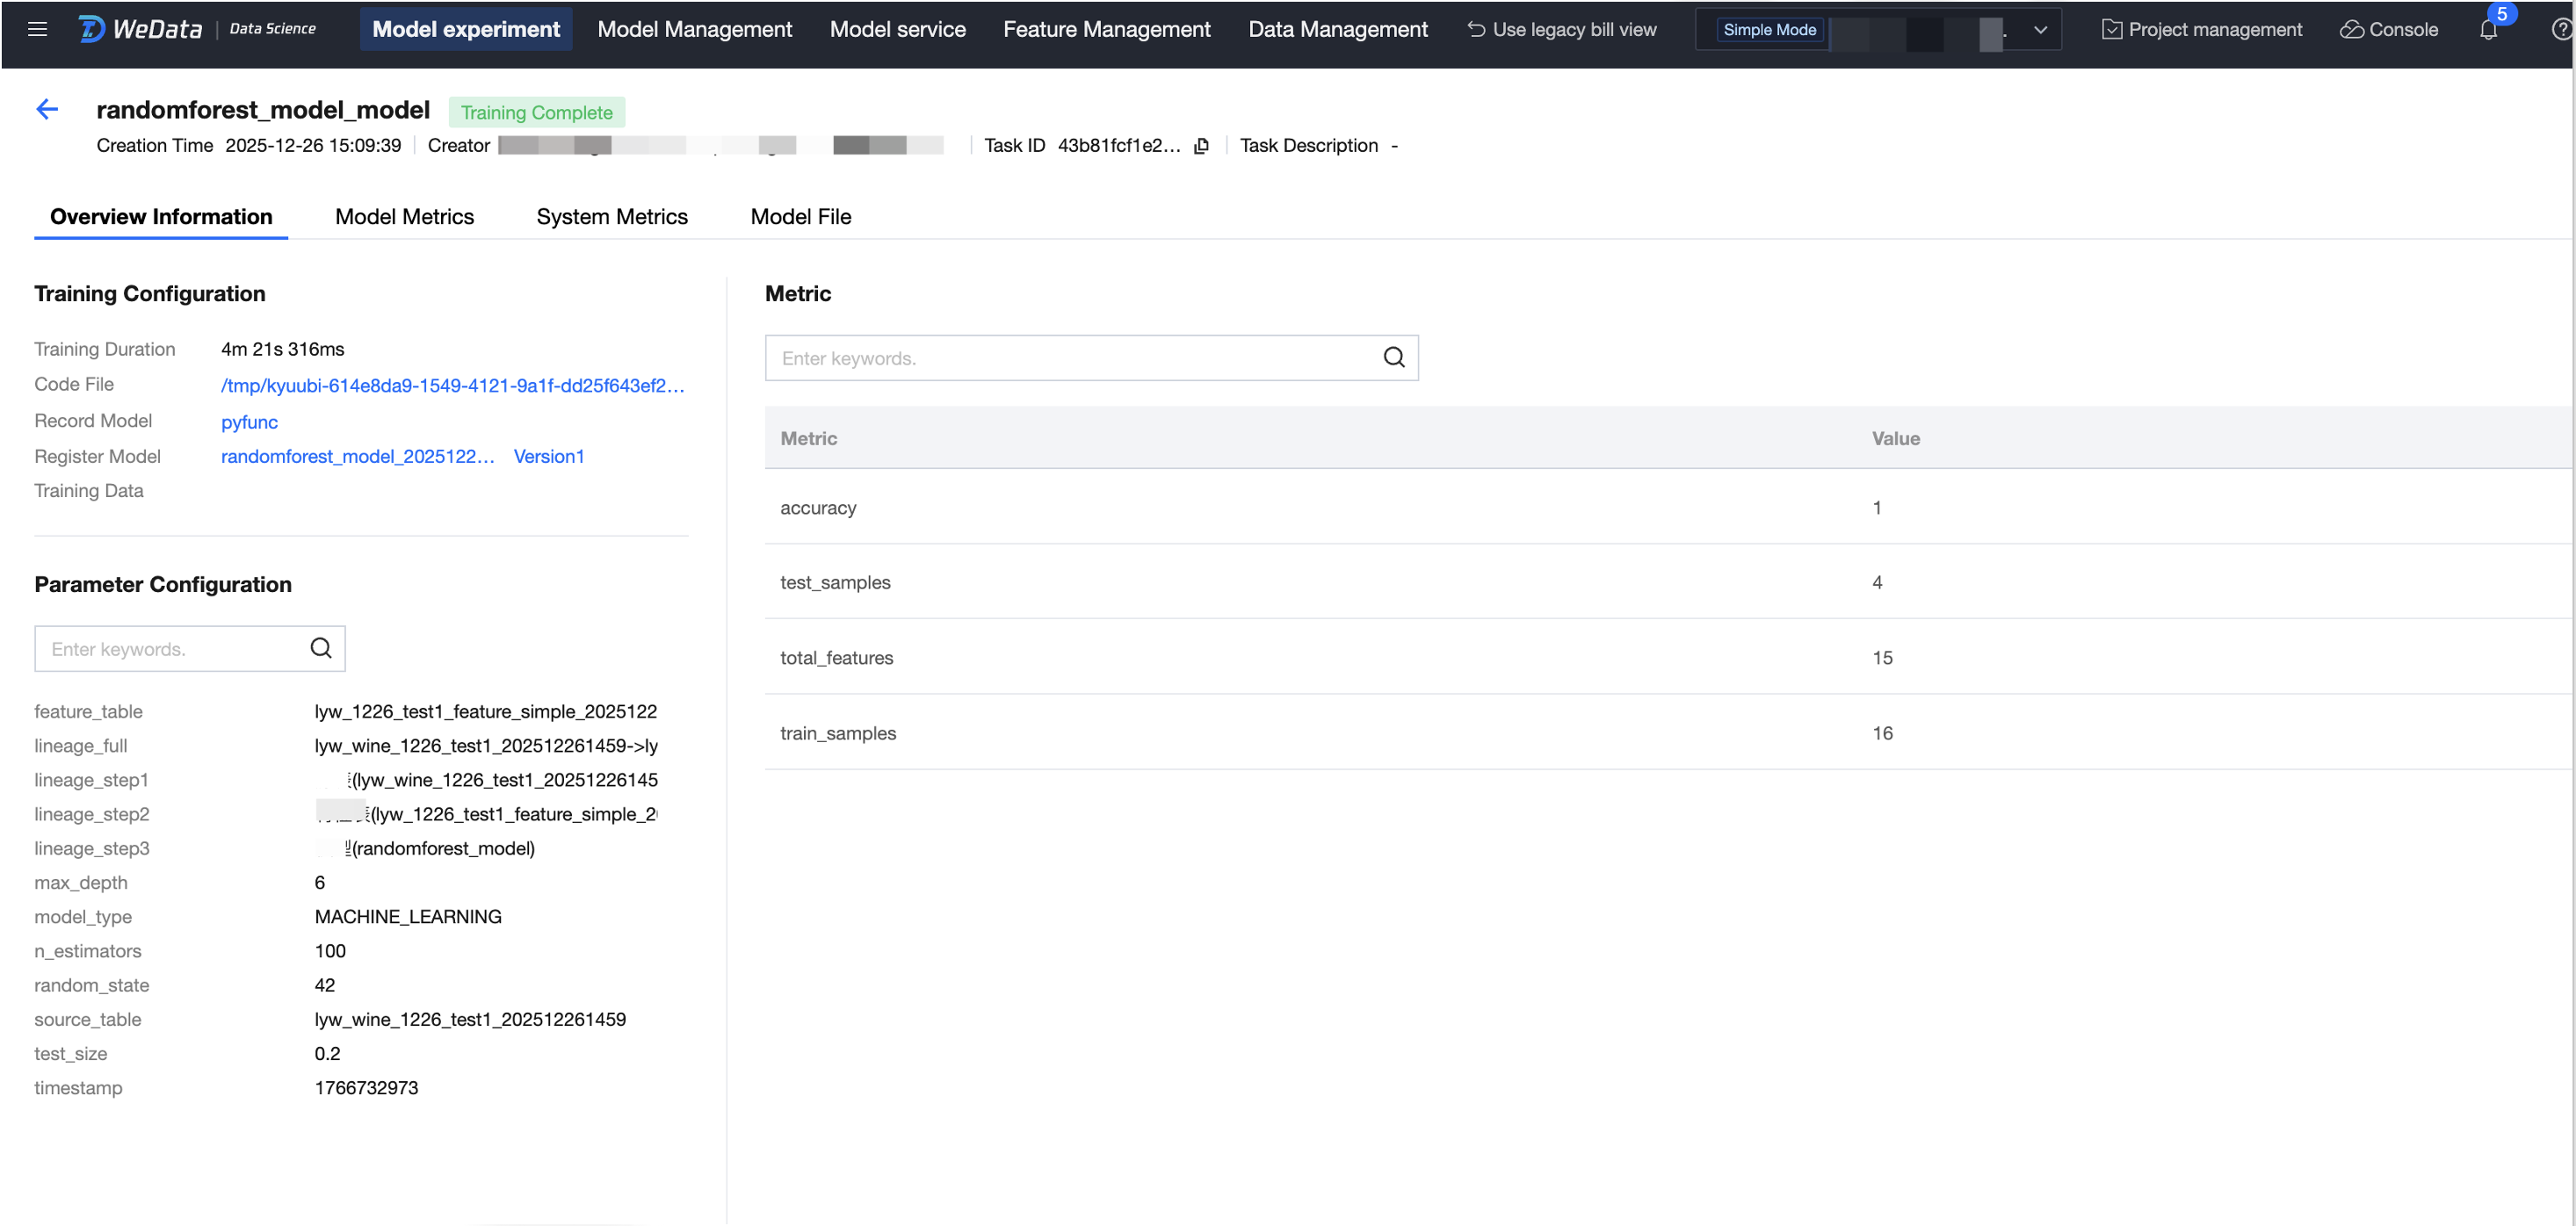2576x1226 pixels.
Task: Switch to the Model Metrics tab
Action: tap(404, 217)
